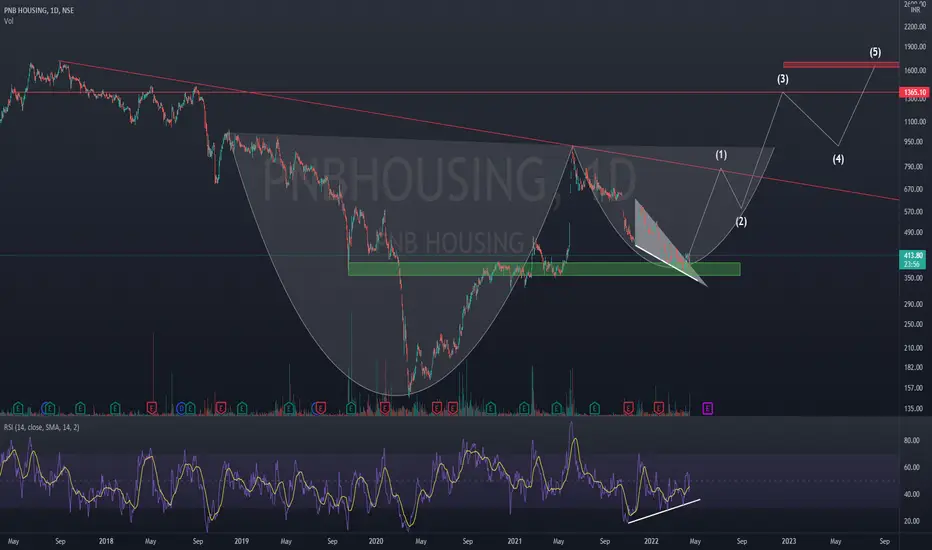The width and height of the screenshot is (932, 550).
Task: Click the red 1365.10 price line label
Action: pyautogui.click(x=914, y=92)
